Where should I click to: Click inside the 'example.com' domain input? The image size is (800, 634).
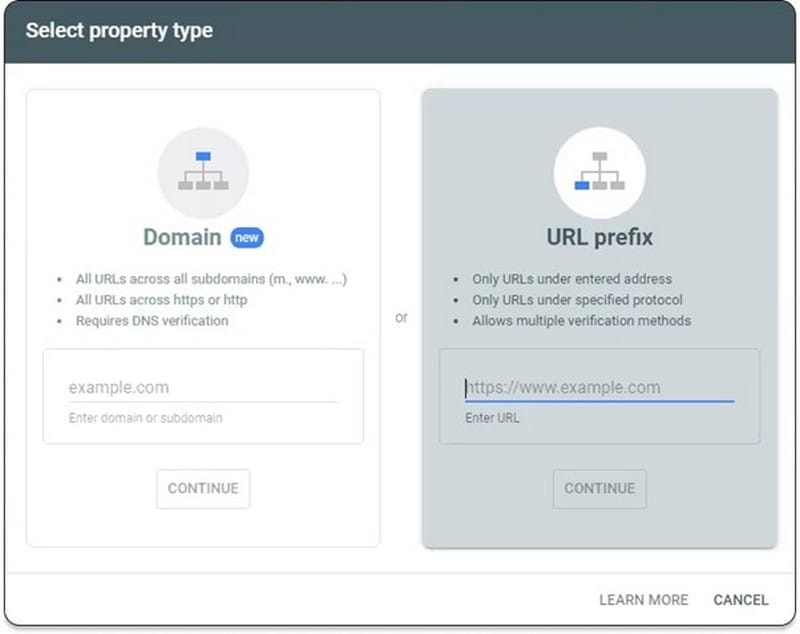(200, 387)
